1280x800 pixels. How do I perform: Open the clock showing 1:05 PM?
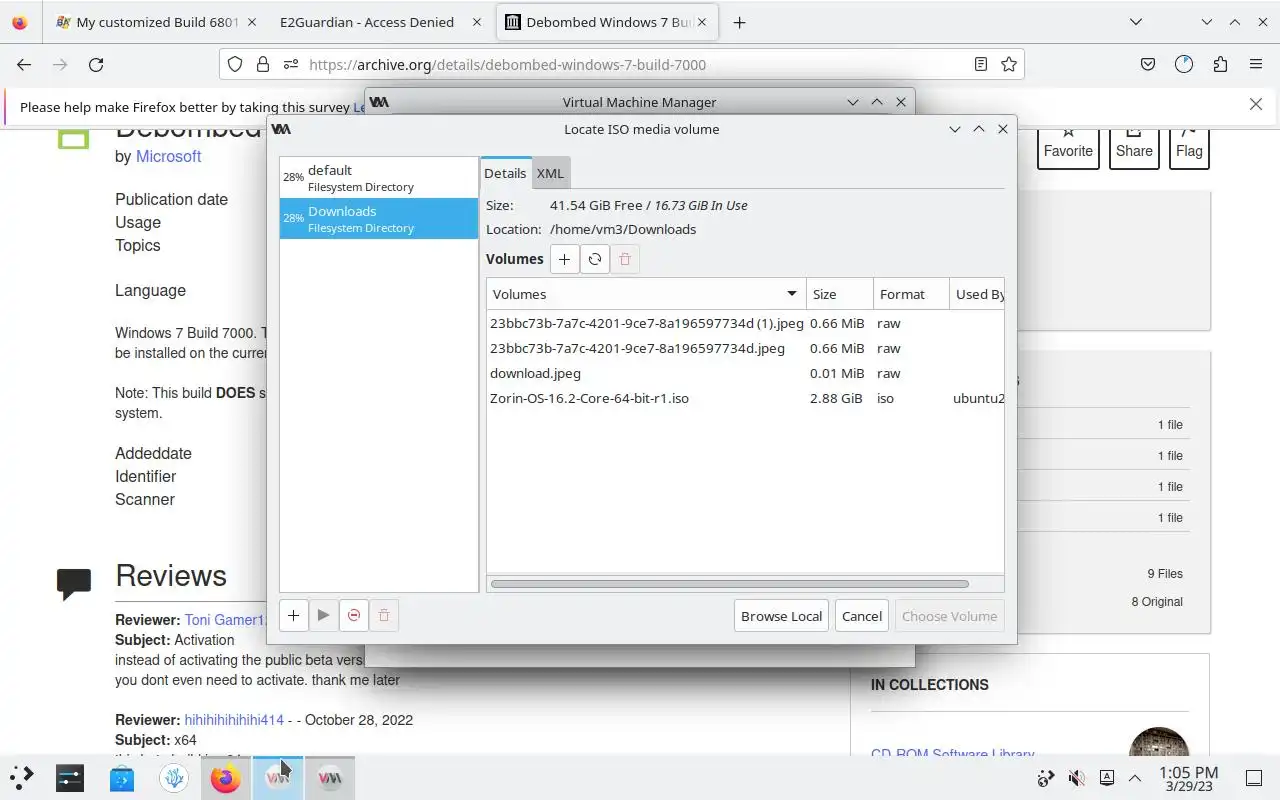pyautogui.click(x=1189, y=778)
